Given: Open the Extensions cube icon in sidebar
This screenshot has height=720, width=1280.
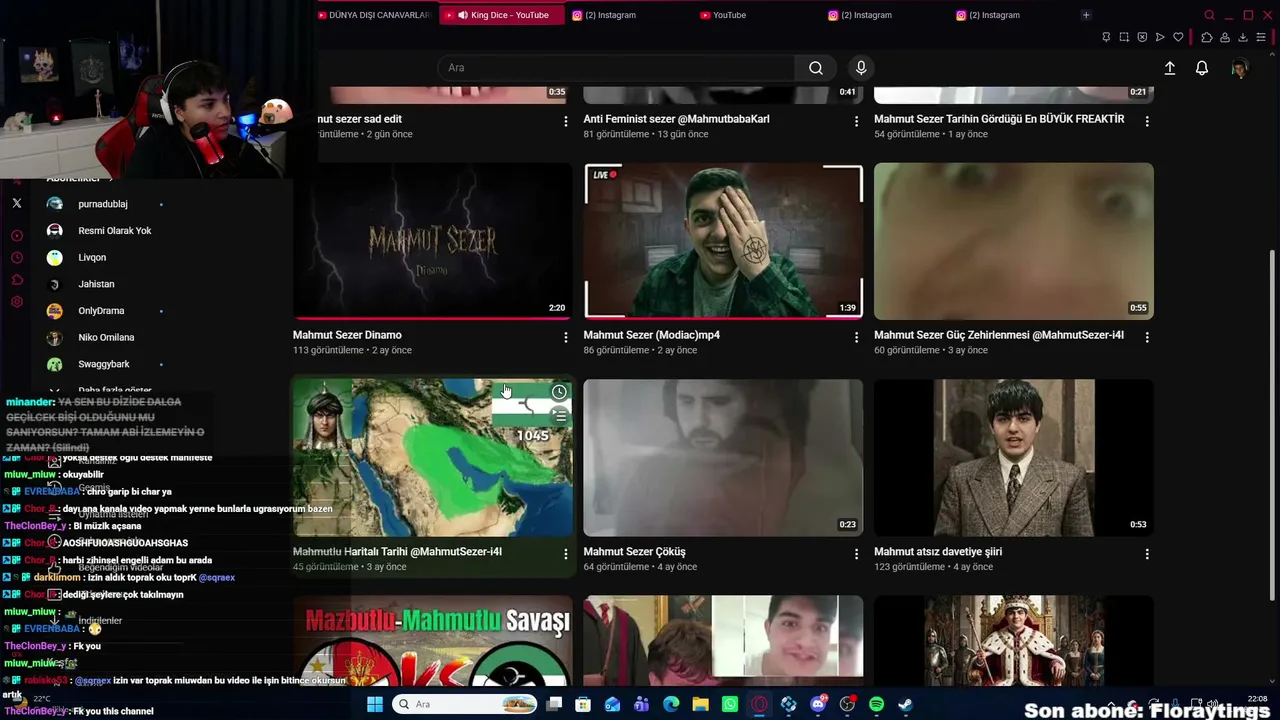Looking at the screenshot, I should point(17,280).
